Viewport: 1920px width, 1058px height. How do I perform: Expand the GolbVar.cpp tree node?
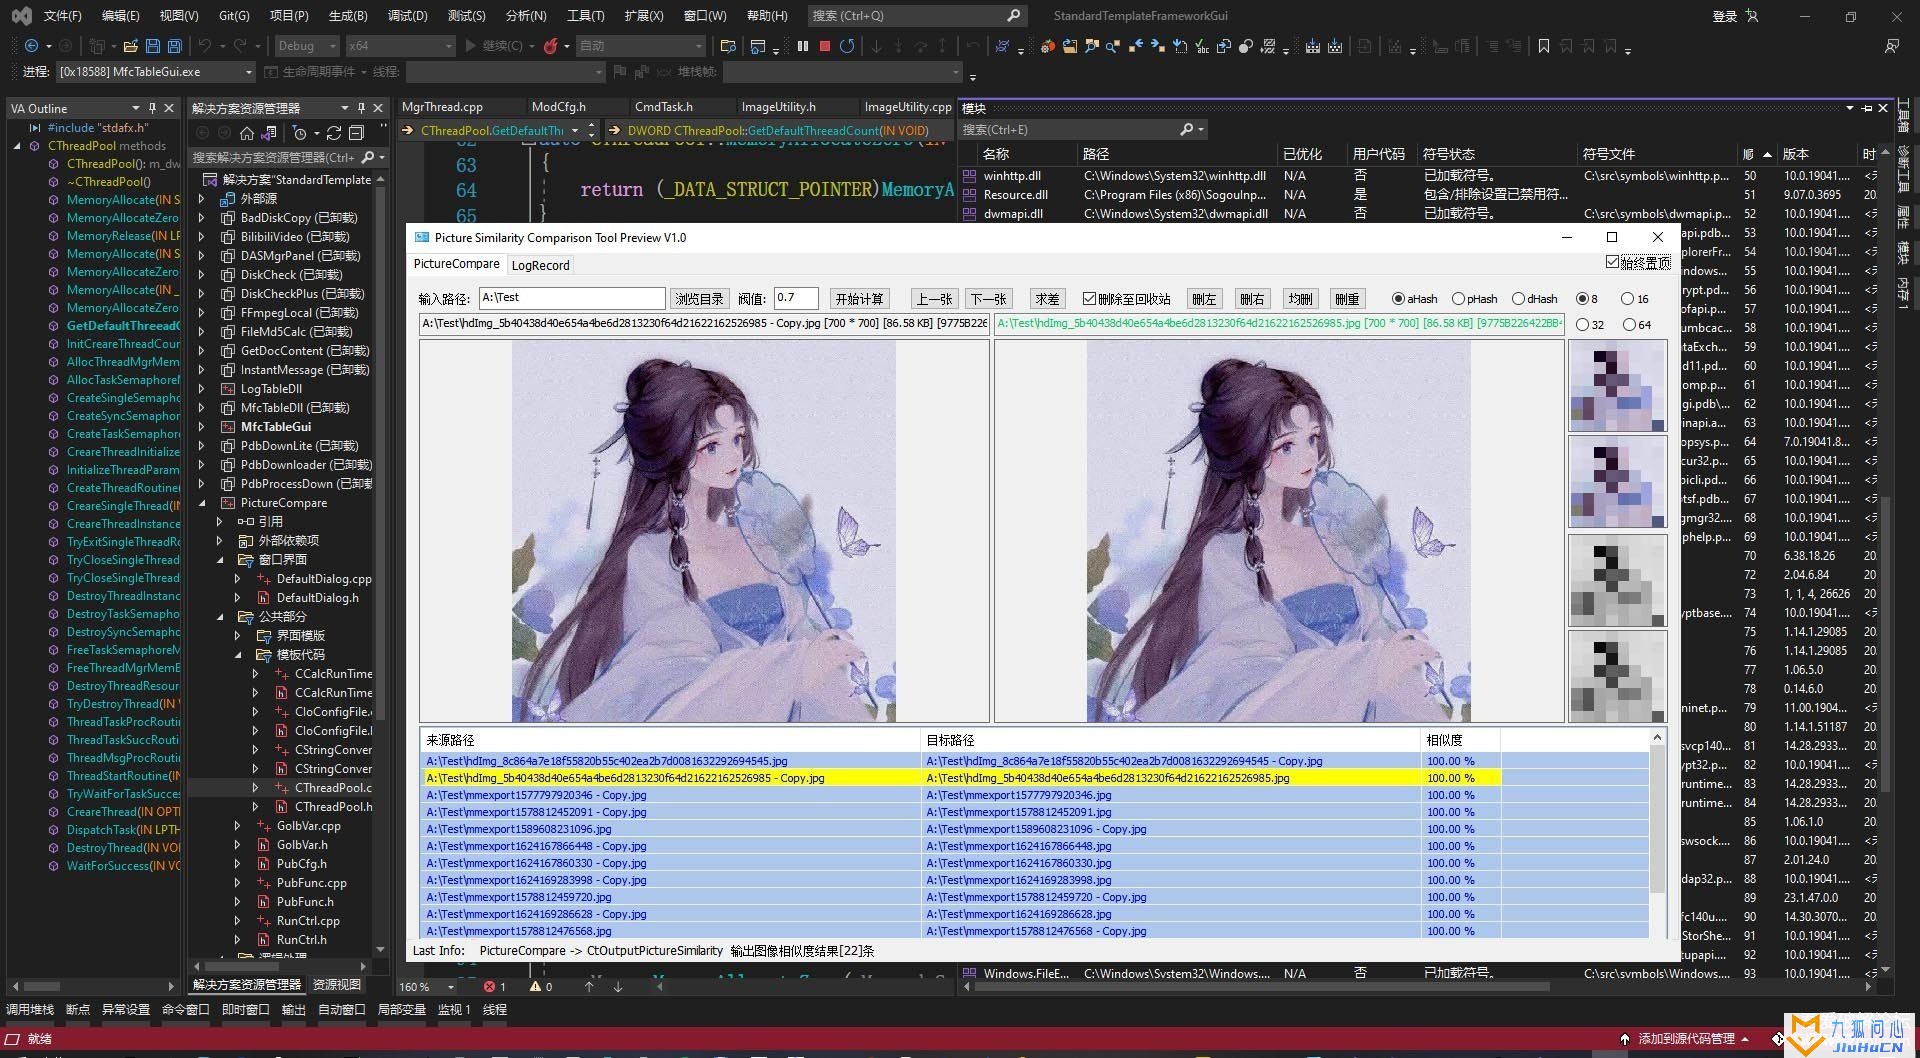pyautogui.click(x=237, y=826)
